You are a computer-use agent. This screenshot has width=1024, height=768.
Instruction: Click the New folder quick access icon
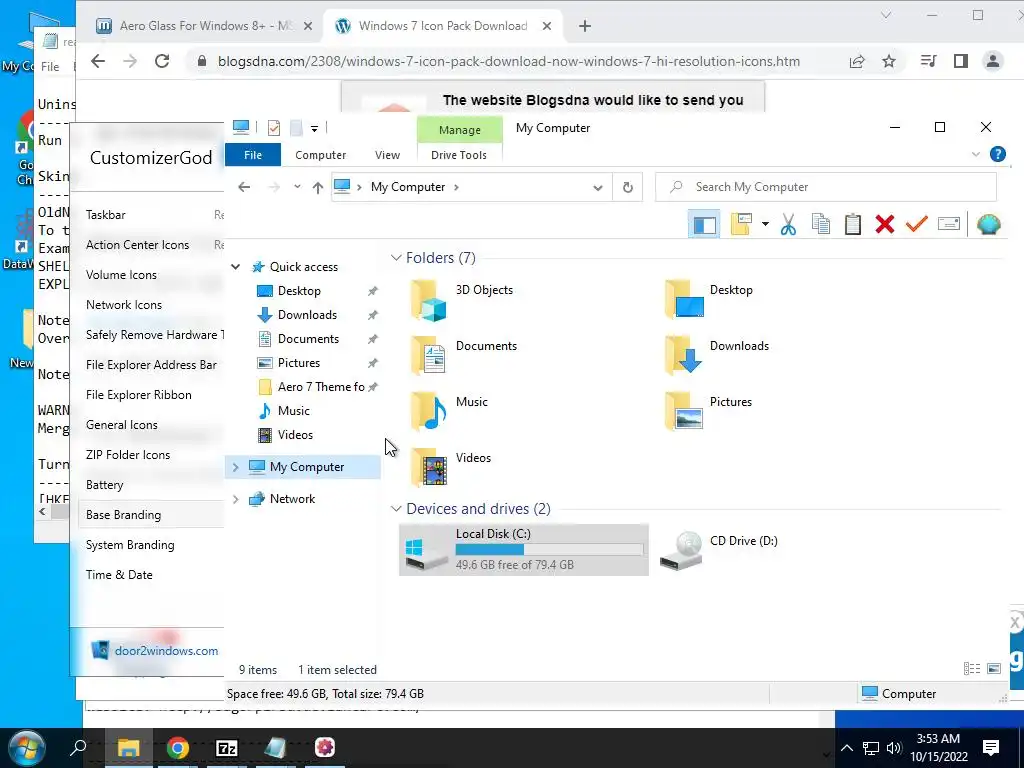tap(296, 128)
